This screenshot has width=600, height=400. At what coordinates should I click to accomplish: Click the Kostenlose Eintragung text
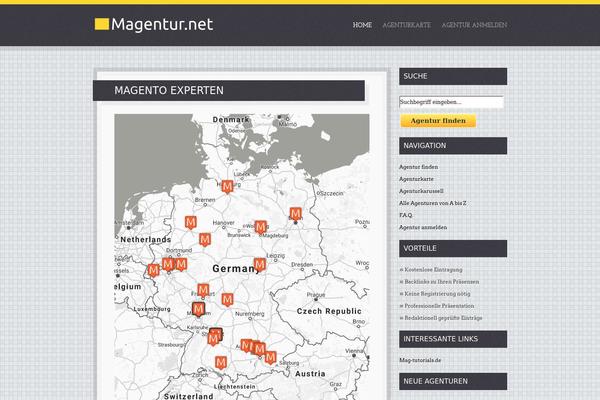coord(433,269)
